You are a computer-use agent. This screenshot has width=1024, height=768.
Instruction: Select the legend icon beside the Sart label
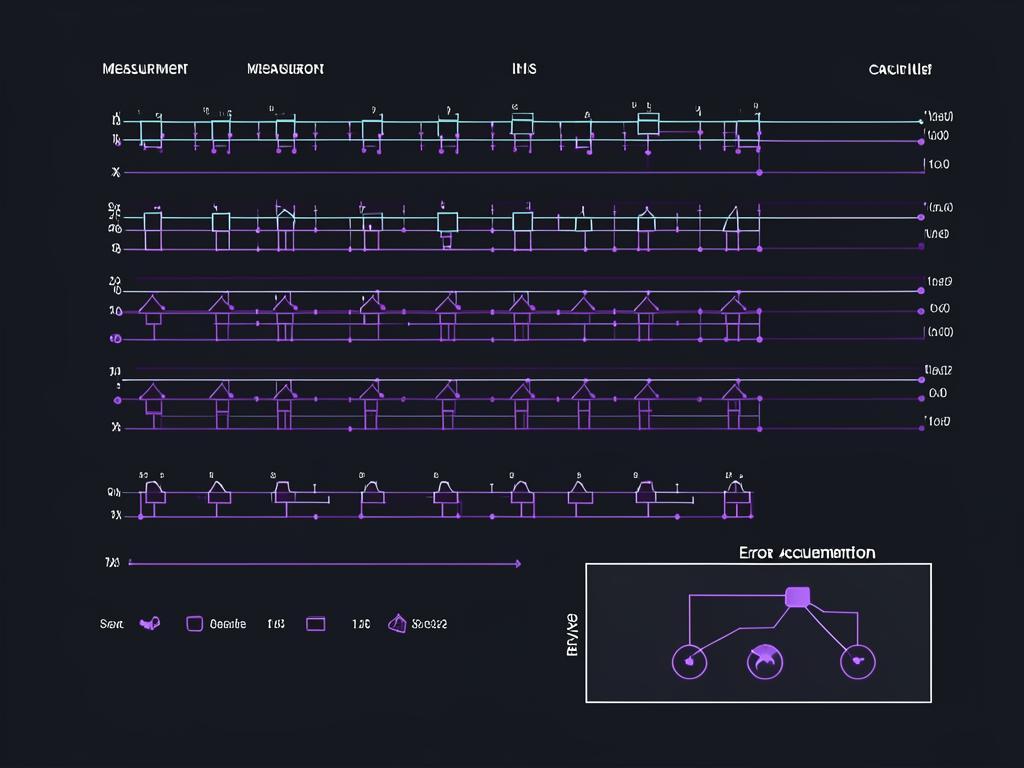click(150, 624)
